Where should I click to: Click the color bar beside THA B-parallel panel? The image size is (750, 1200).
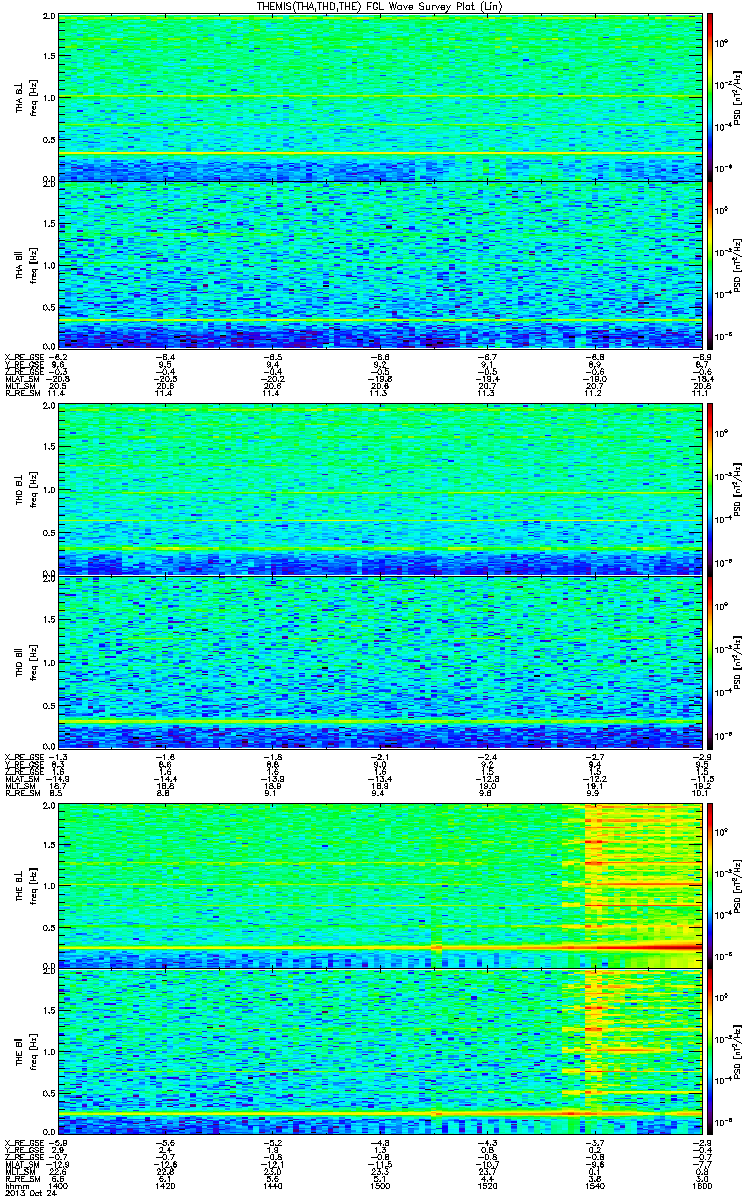[x=710, y=264]
